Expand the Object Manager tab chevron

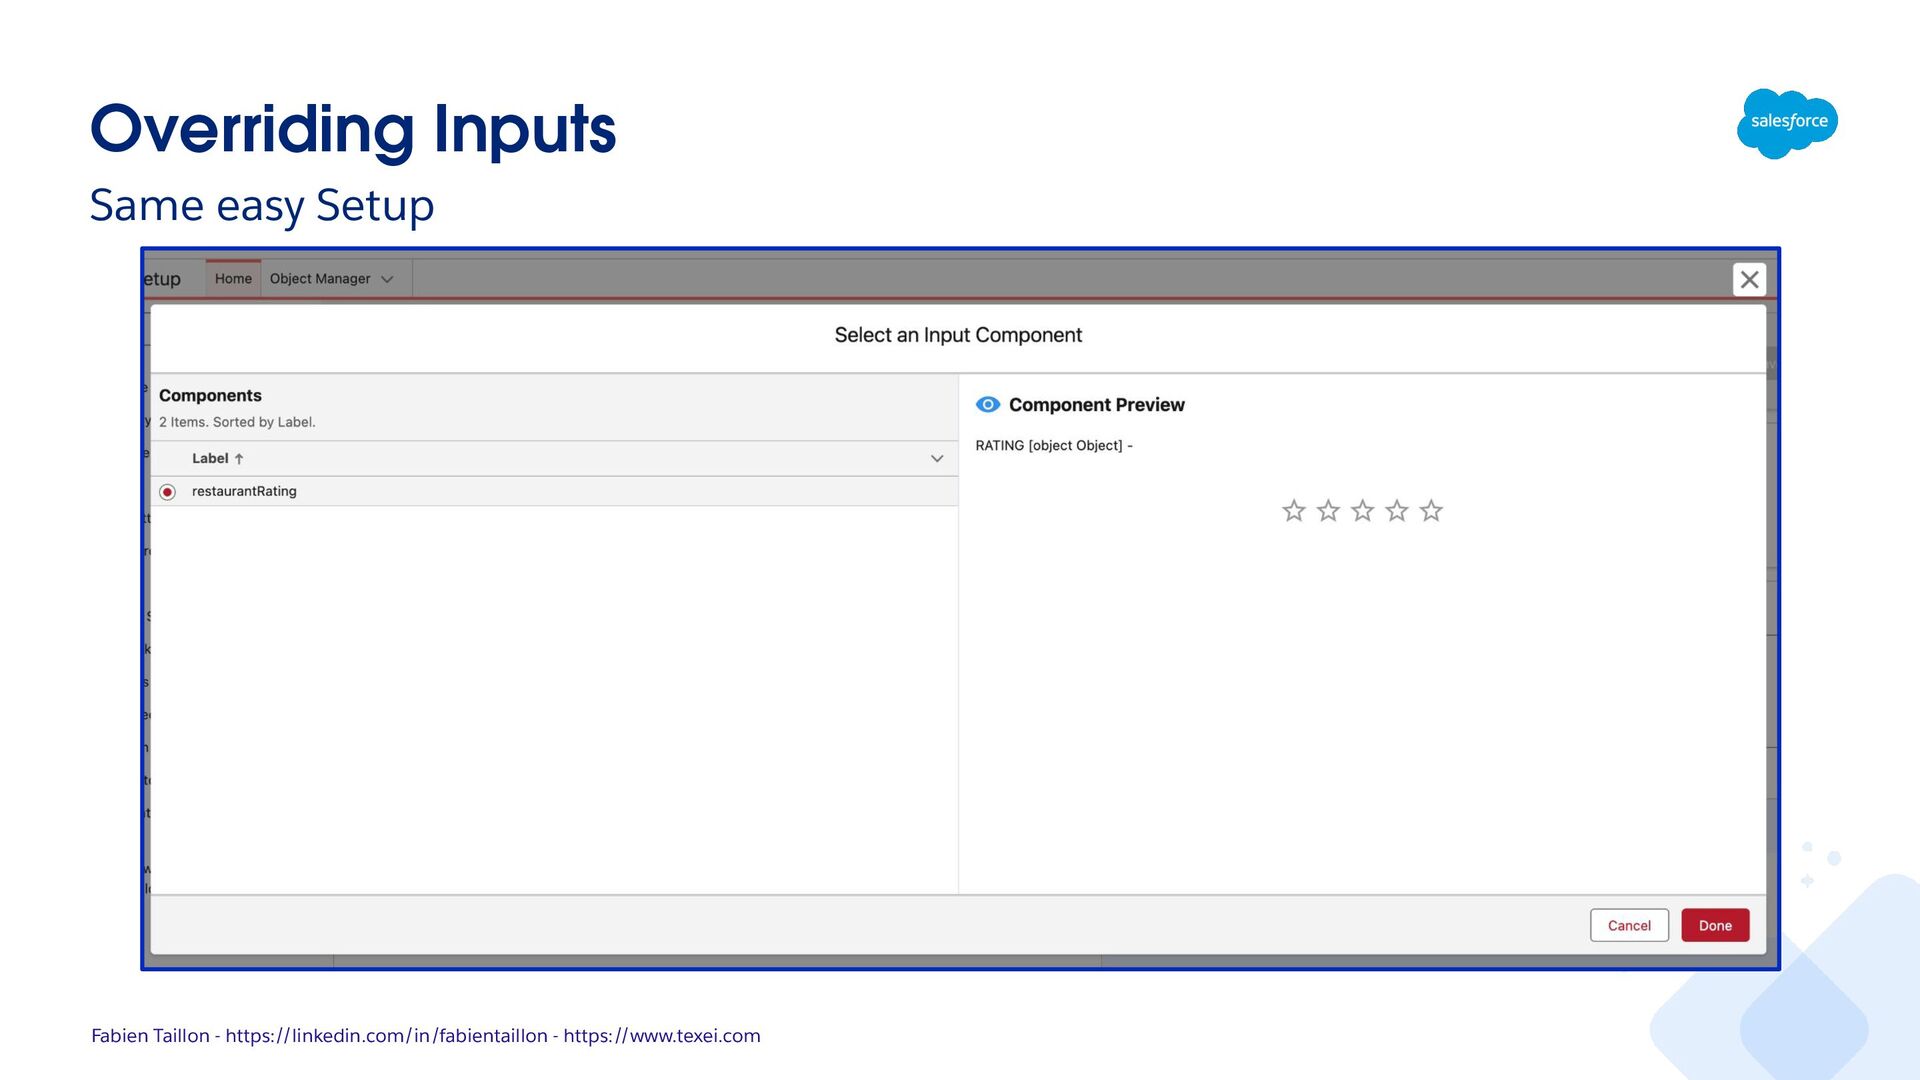pos(387,279)
